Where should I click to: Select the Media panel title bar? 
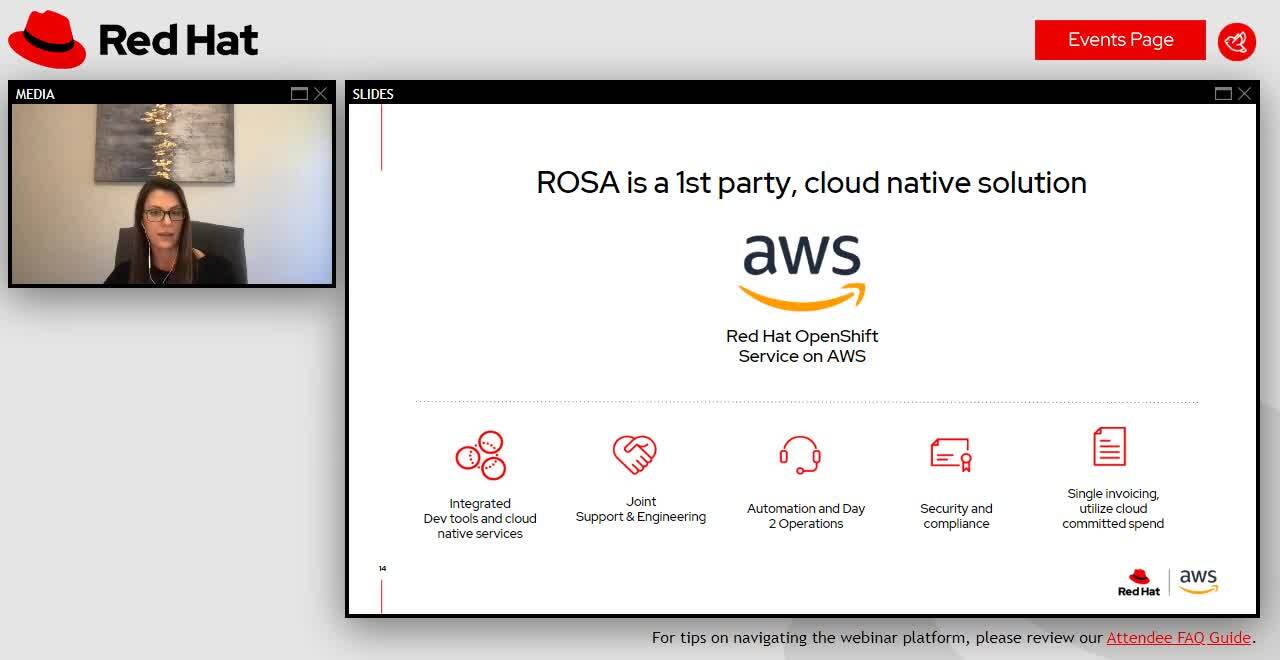pos(150,94)
